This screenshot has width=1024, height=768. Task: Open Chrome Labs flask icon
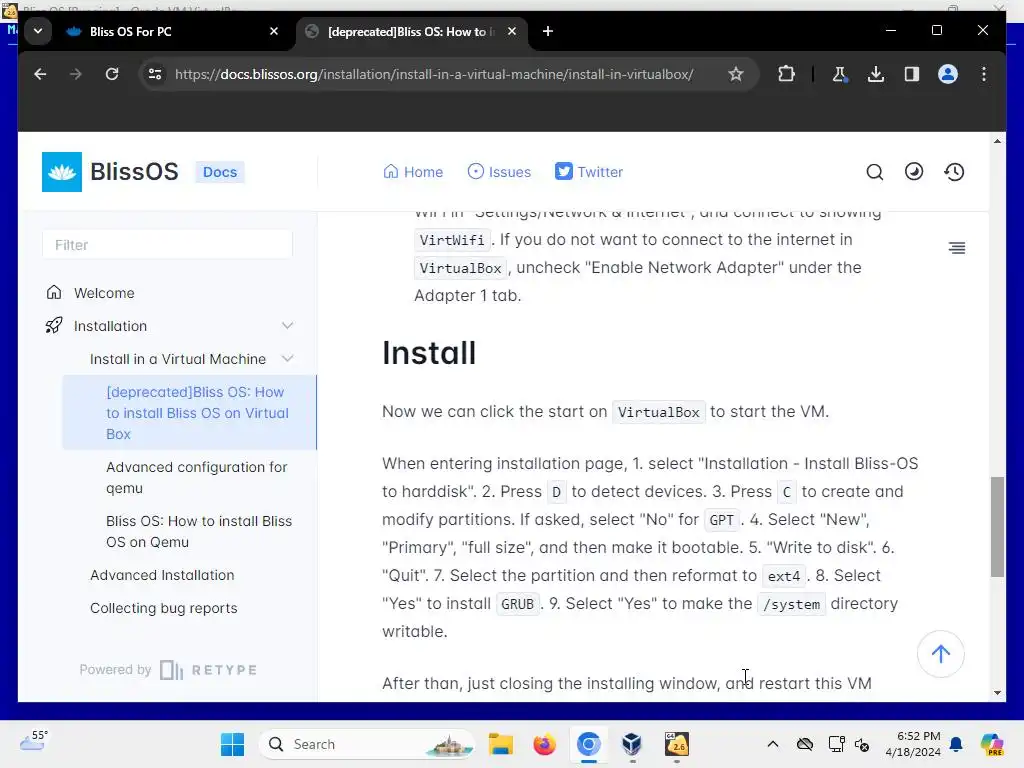pyautogui.click(x=840, y=74)
